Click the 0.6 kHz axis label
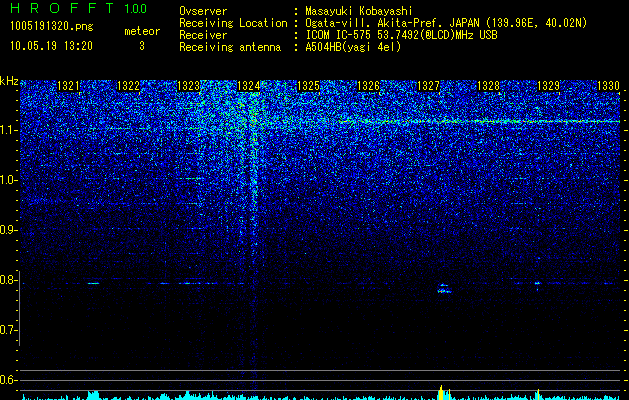The width and height of the screenshot is (629, 400). pyautogui.click(x=9, y=380)
